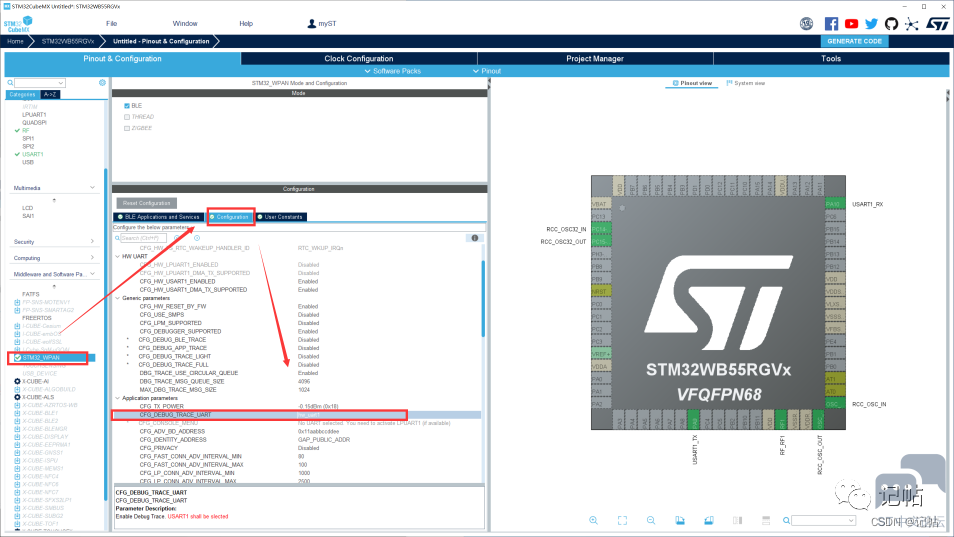The width and height of the screenshot is (954, 537).
Task: Click the vertical split view icon
Action: [737, 521]
